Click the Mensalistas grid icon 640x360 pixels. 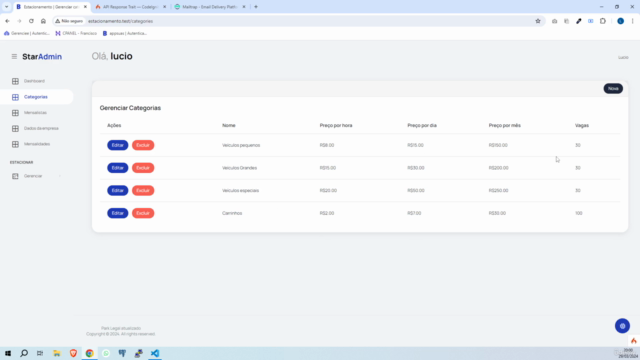click(x=15, y=113)
